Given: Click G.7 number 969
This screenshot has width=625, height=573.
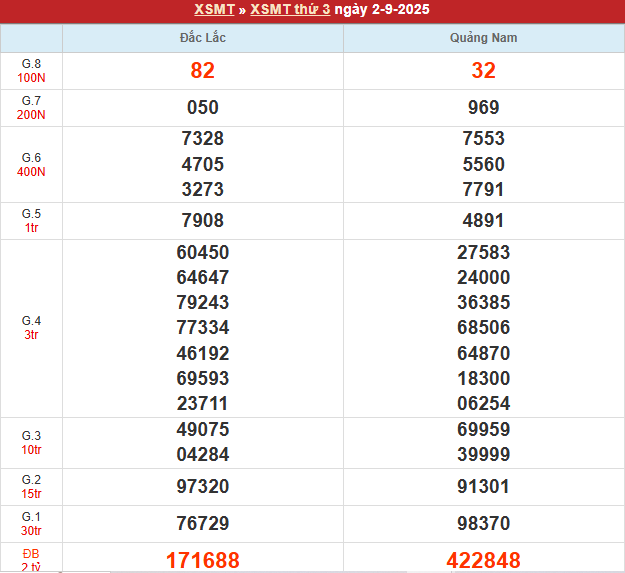Looking at the screenshot, I should tap(483, 108).
